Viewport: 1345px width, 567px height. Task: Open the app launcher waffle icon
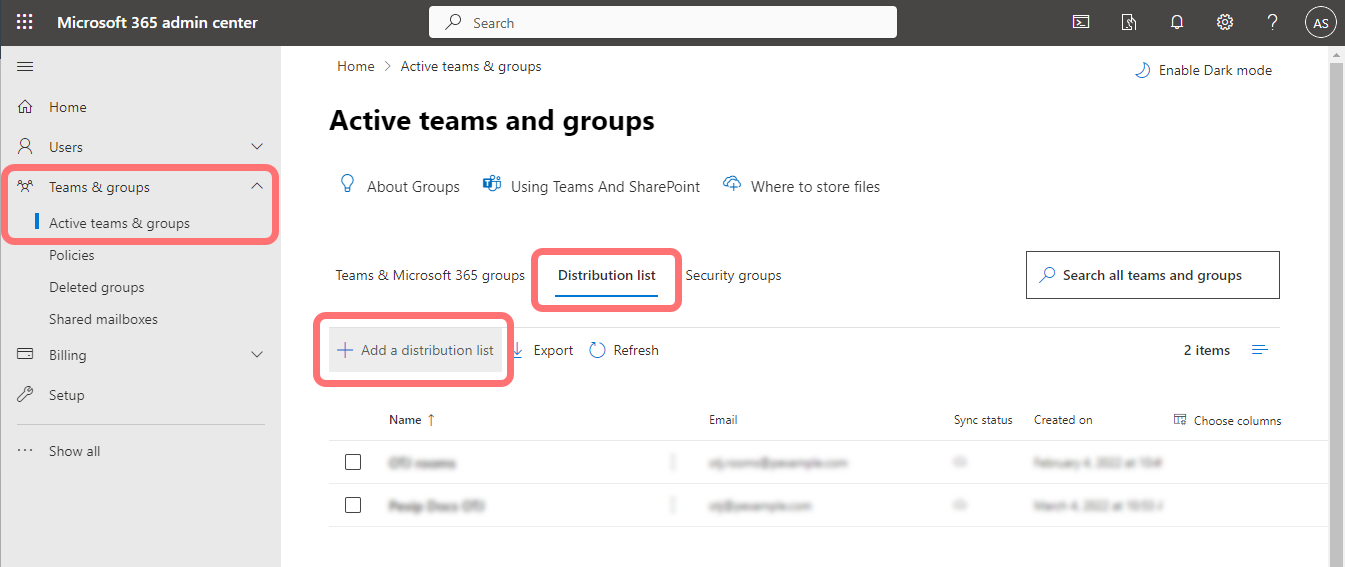point(25,22)
